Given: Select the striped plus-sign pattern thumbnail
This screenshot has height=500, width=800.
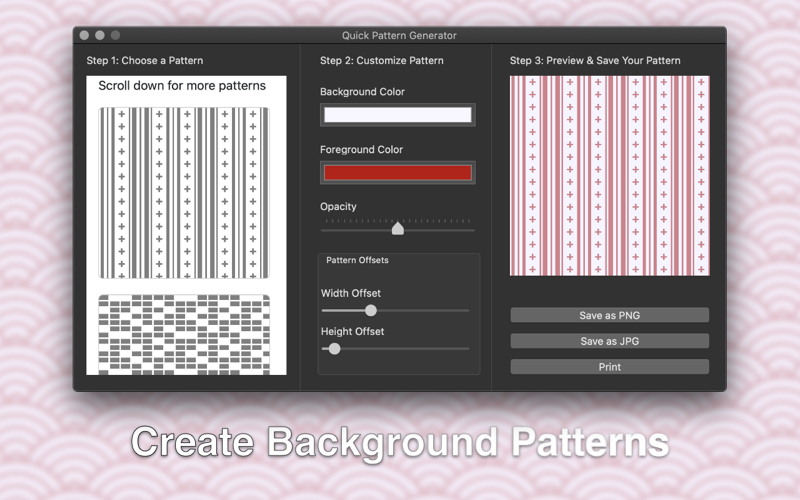Looking at the screenshot, I should coord(184,193).
